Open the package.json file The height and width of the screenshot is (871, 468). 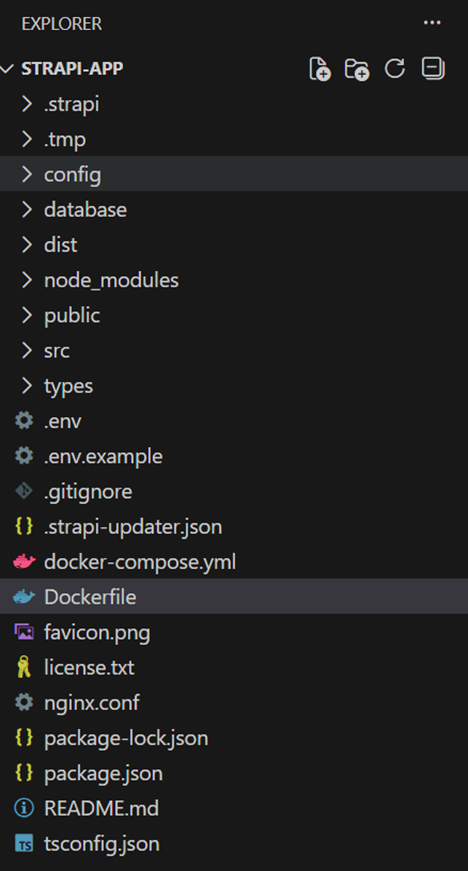(234, 773)
